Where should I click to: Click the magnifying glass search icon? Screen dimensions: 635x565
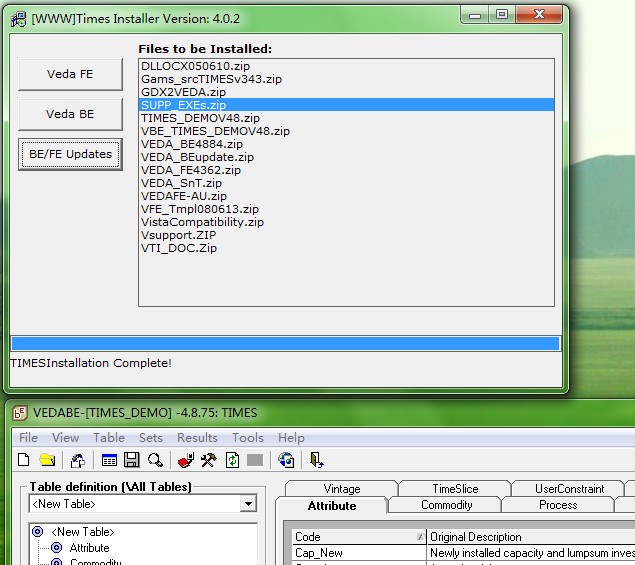(155, 460)
